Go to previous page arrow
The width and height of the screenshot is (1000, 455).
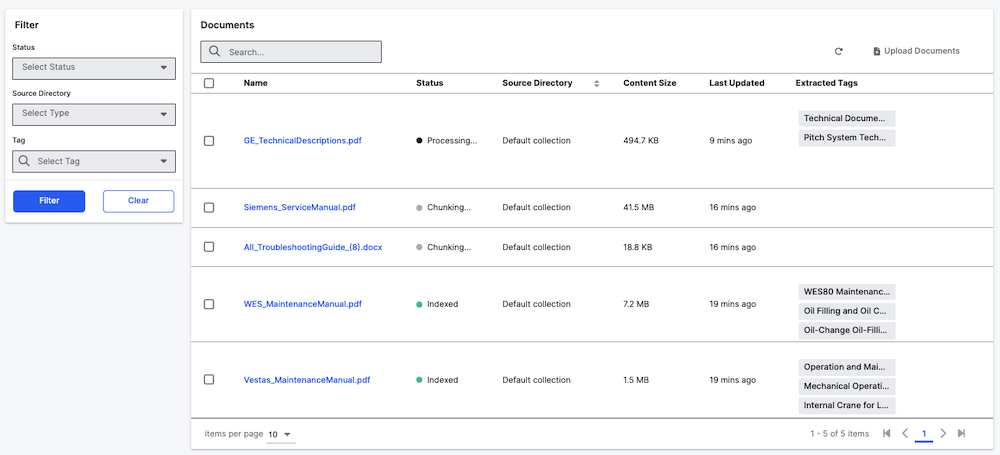pyautogui.click(x=905, y=433)
